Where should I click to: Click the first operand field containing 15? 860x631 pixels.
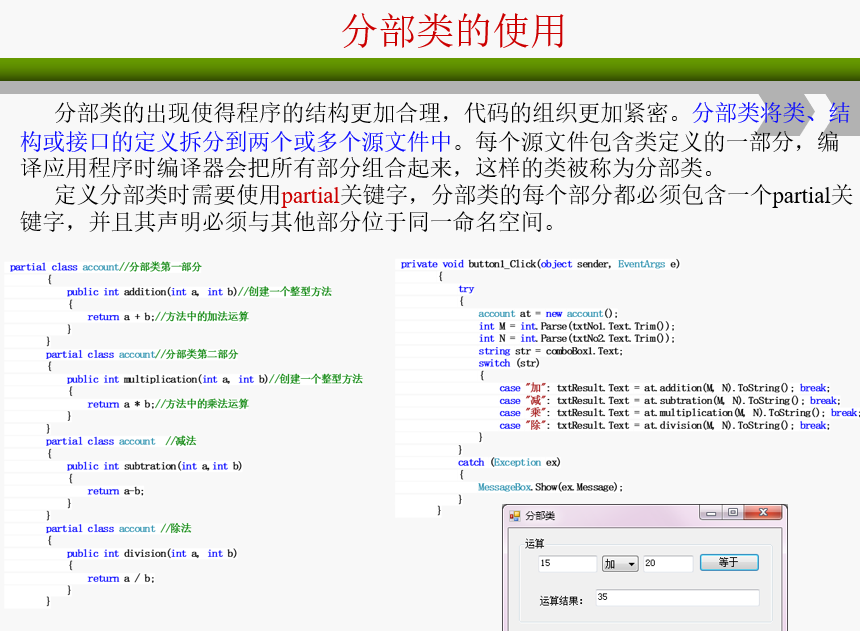(567, 564)
